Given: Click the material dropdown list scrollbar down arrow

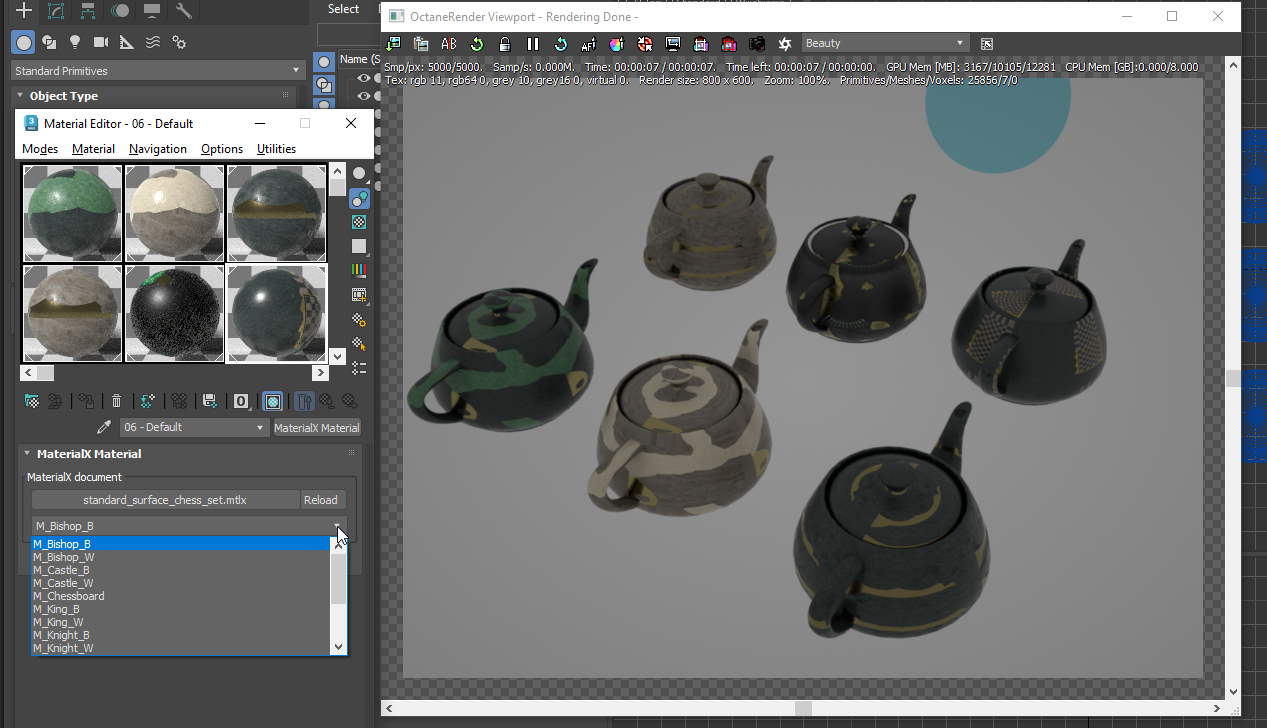Looking at the screenshot, I should [x=338, y=647].
